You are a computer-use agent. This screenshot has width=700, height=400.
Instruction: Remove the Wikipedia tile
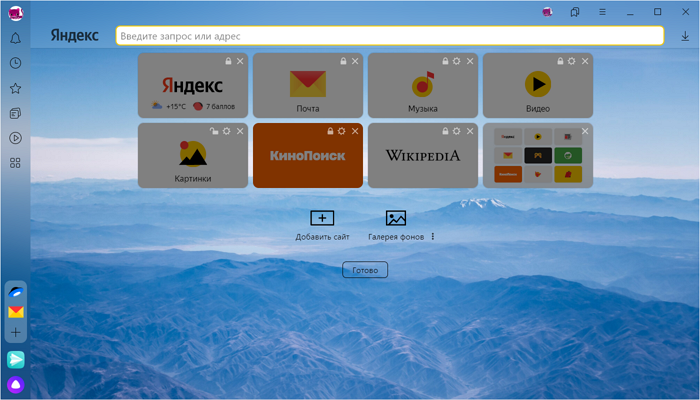(470, 131)
